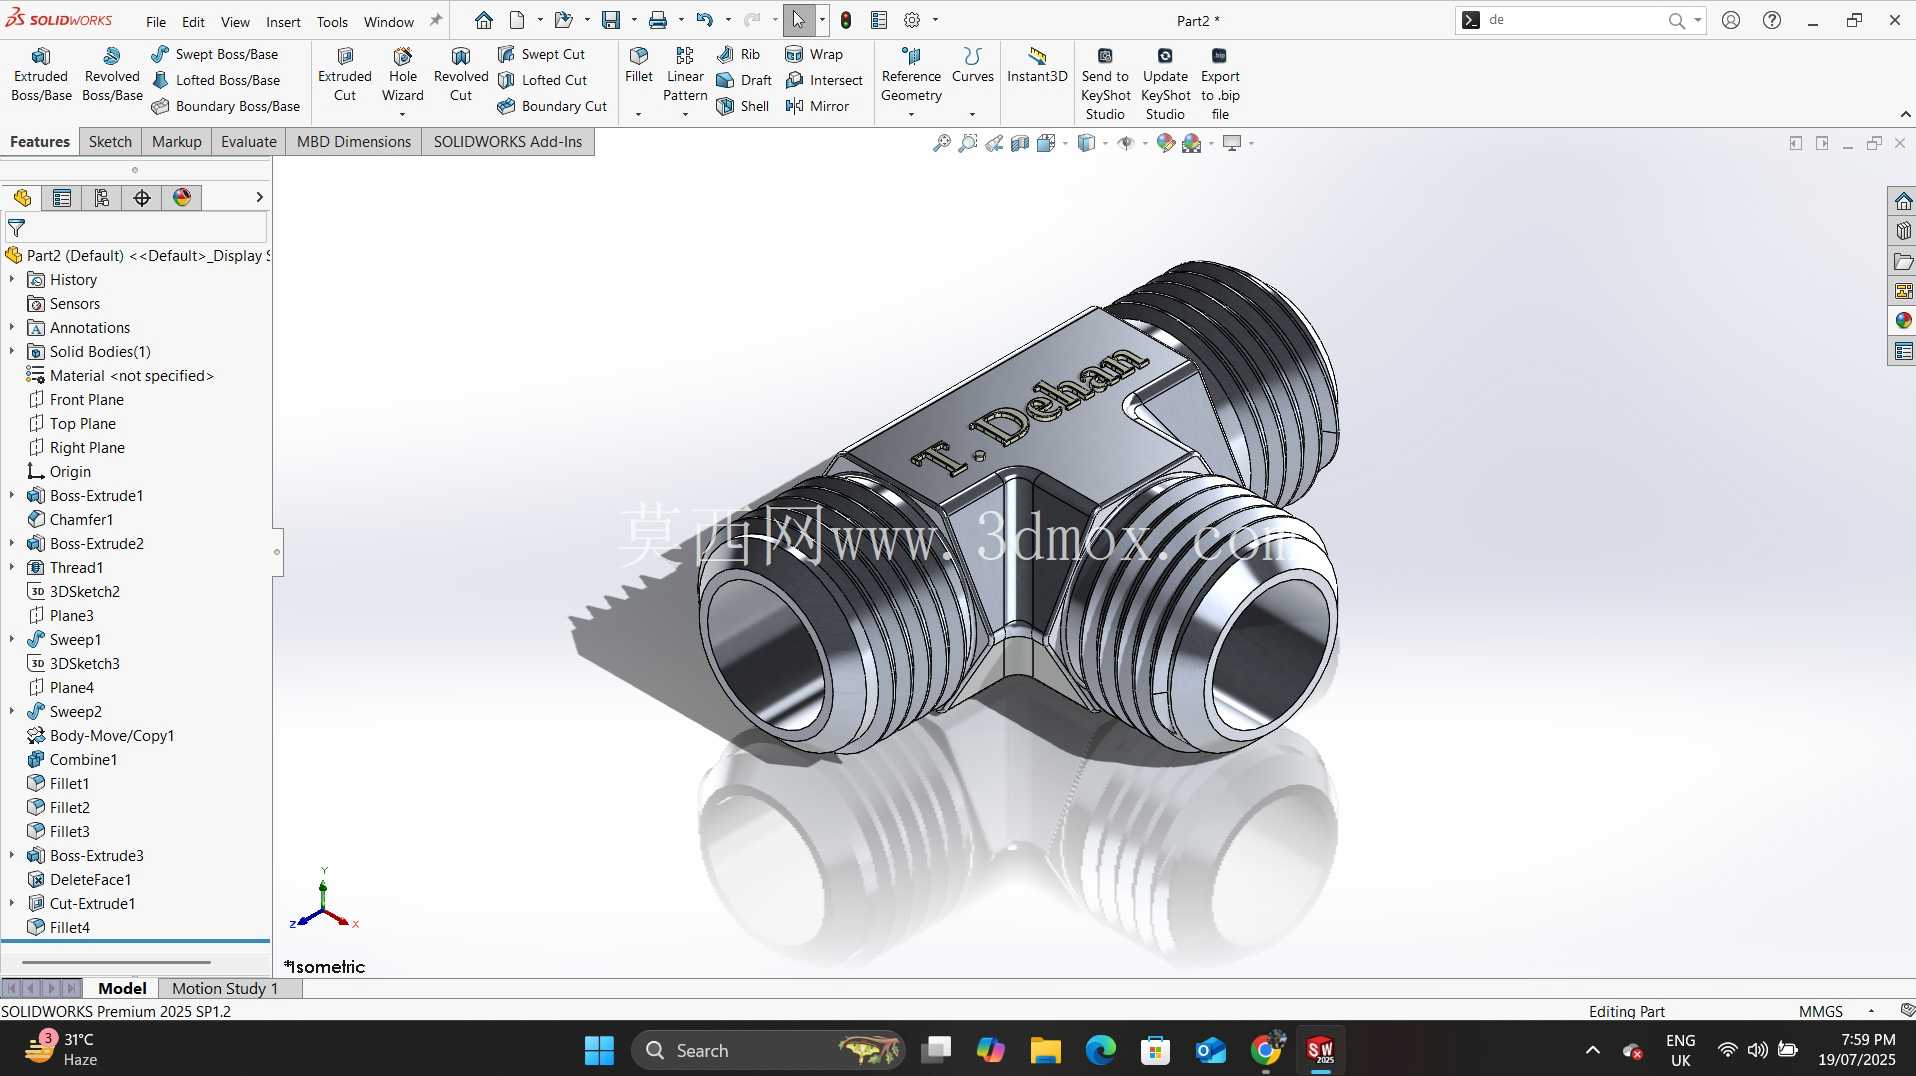Click the Edit Appearance color ball
1916x1076 pixels.
click(1165, 143)
